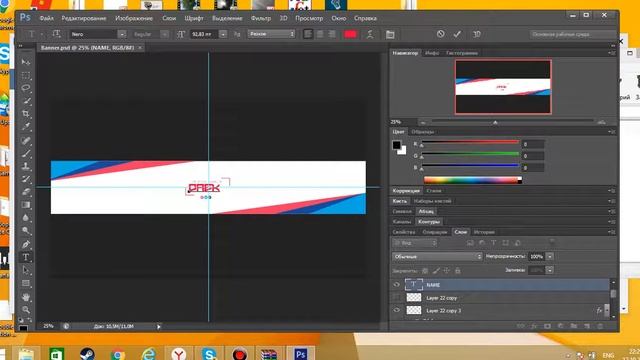The height and width of the screenshot is (360, 640).
Task: Open the Файл menu
Action: 47,18
